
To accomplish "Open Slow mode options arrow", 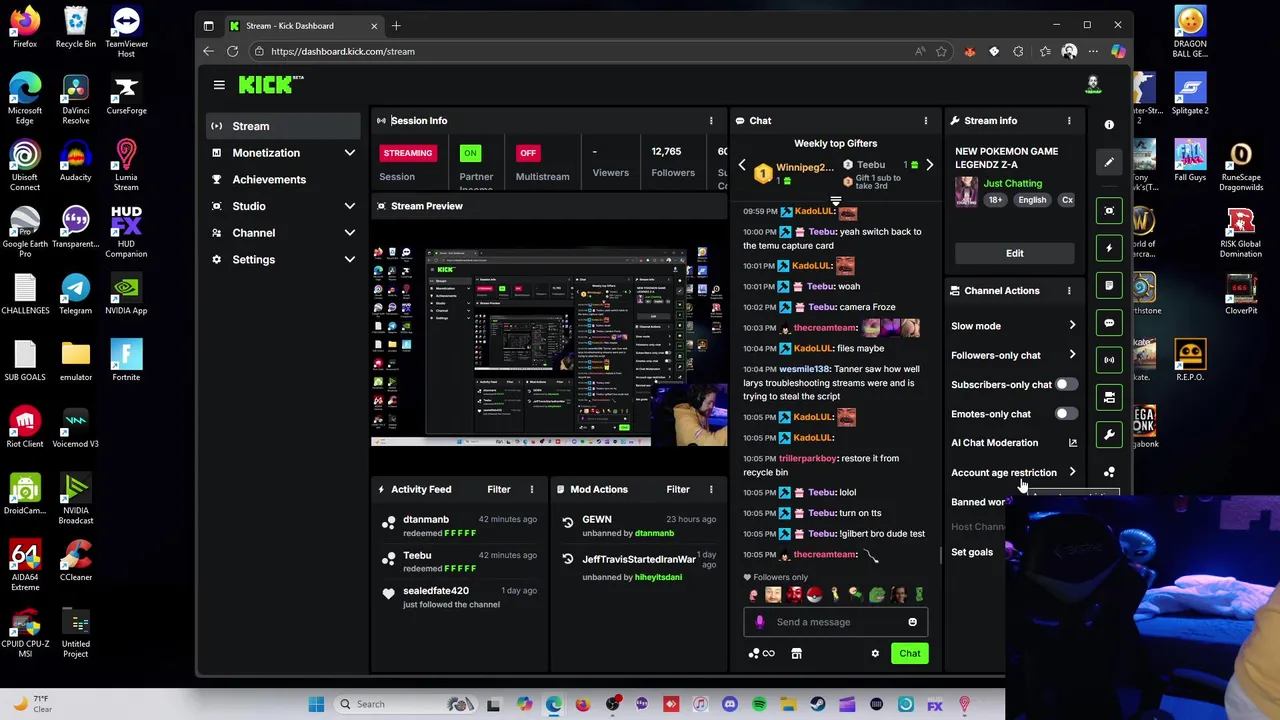I will tap(1072, 326).
